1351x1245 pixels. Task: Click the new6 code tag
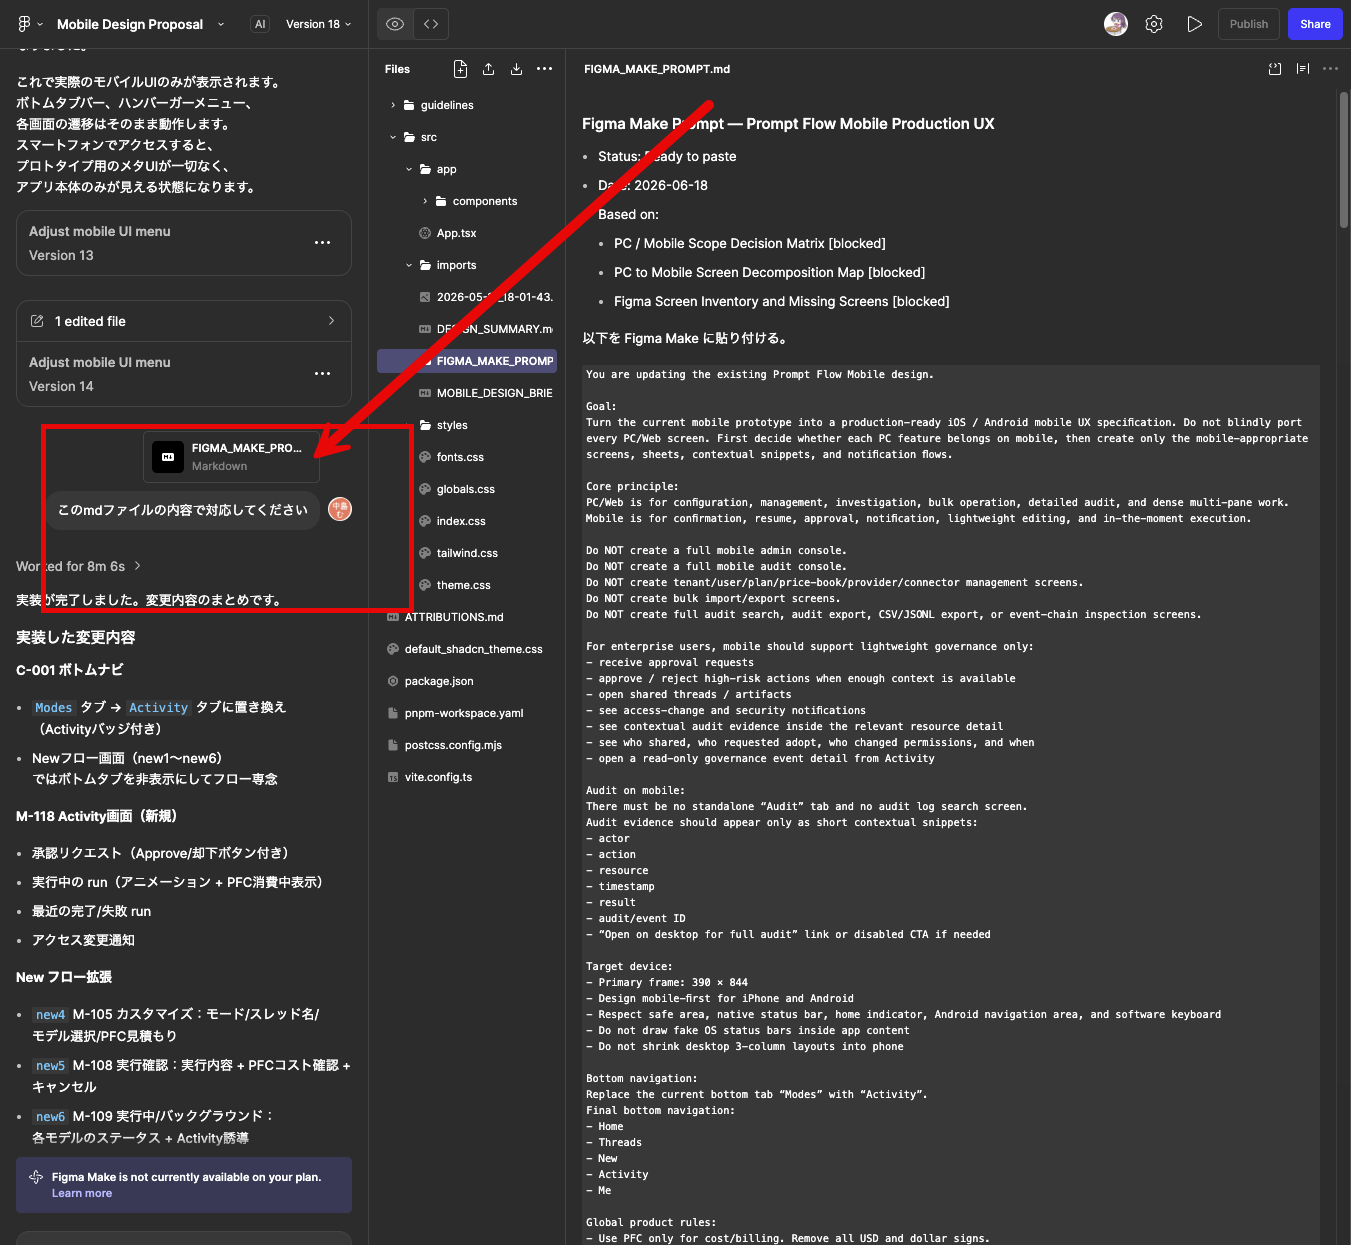click(x=50, y=1116)
